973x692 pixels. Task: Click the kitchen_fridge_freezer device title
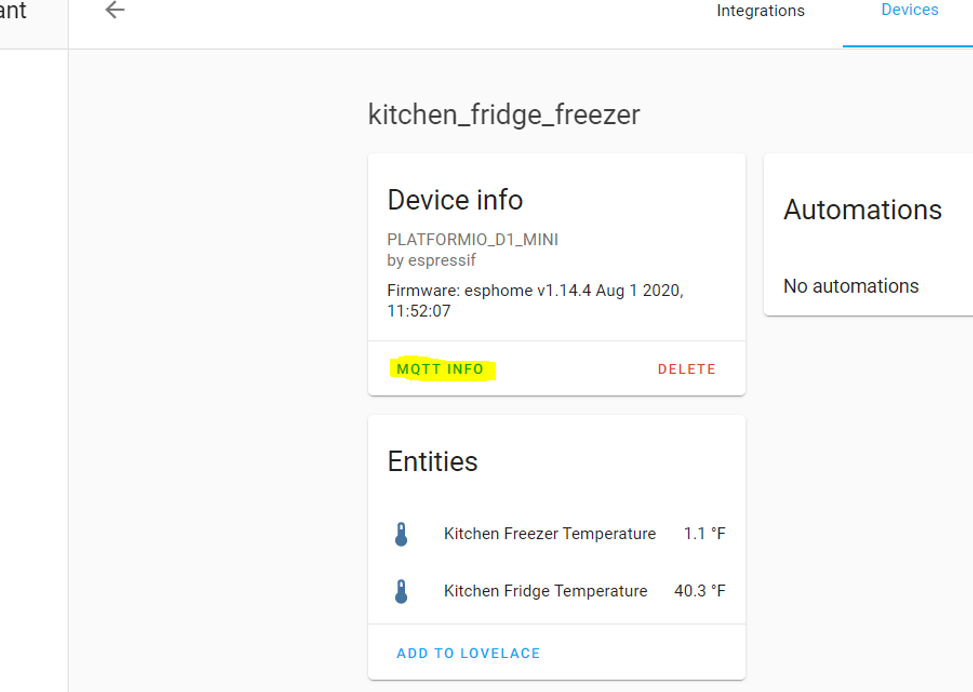504,115
